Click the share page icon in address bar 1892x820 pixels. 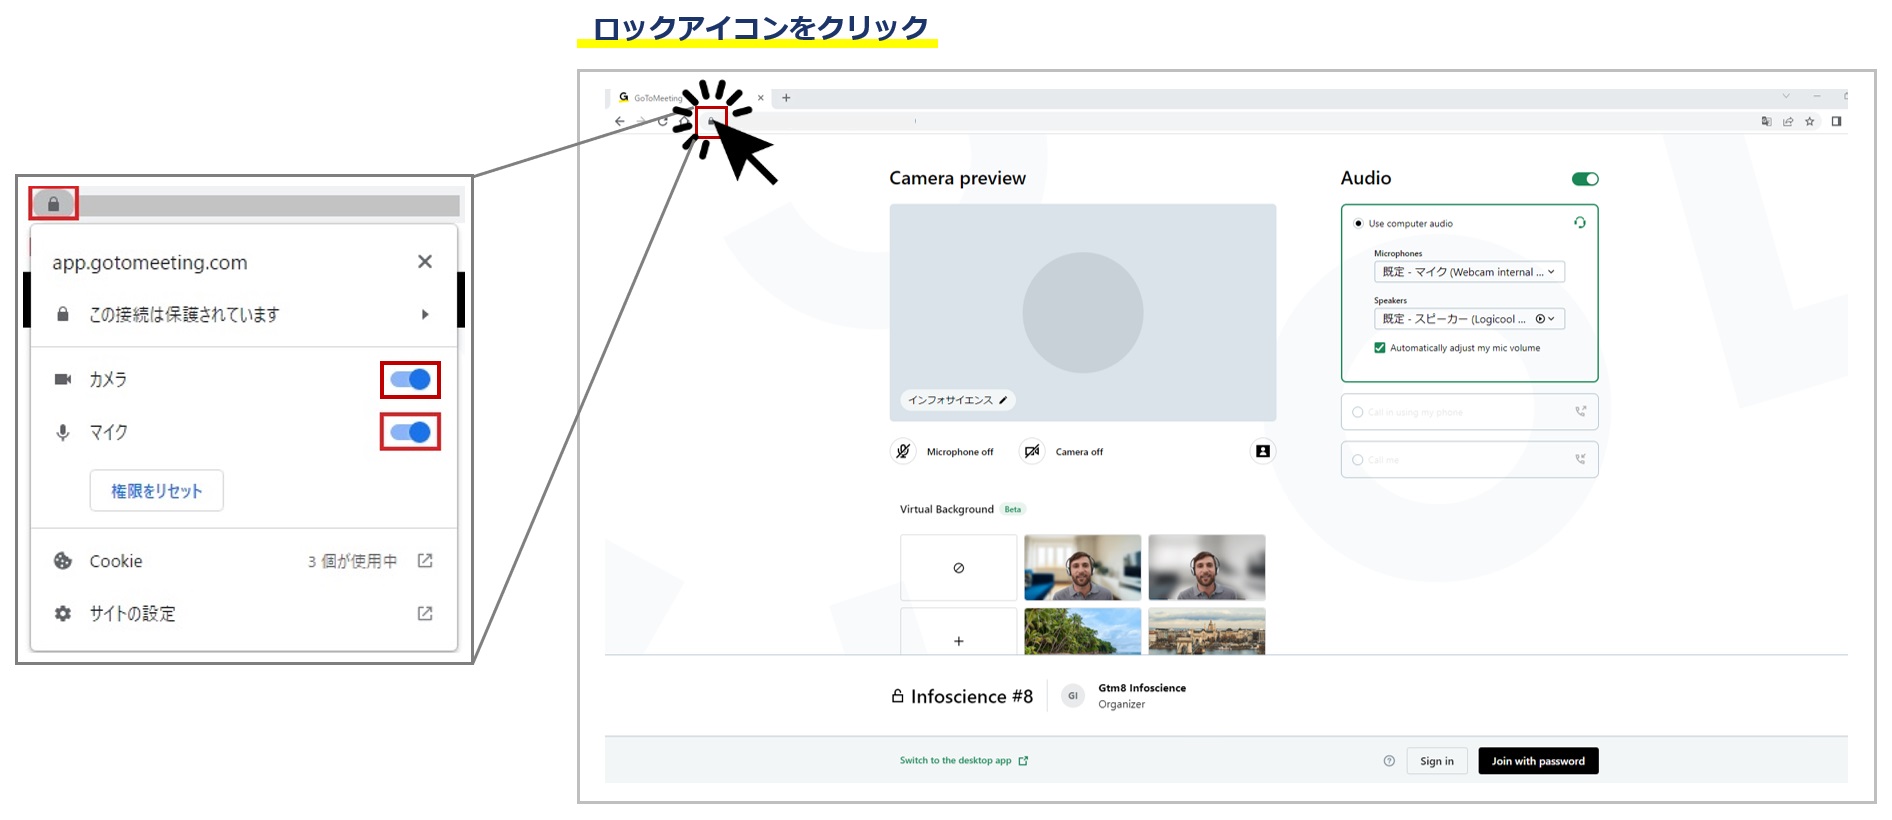click(1788, 121)
